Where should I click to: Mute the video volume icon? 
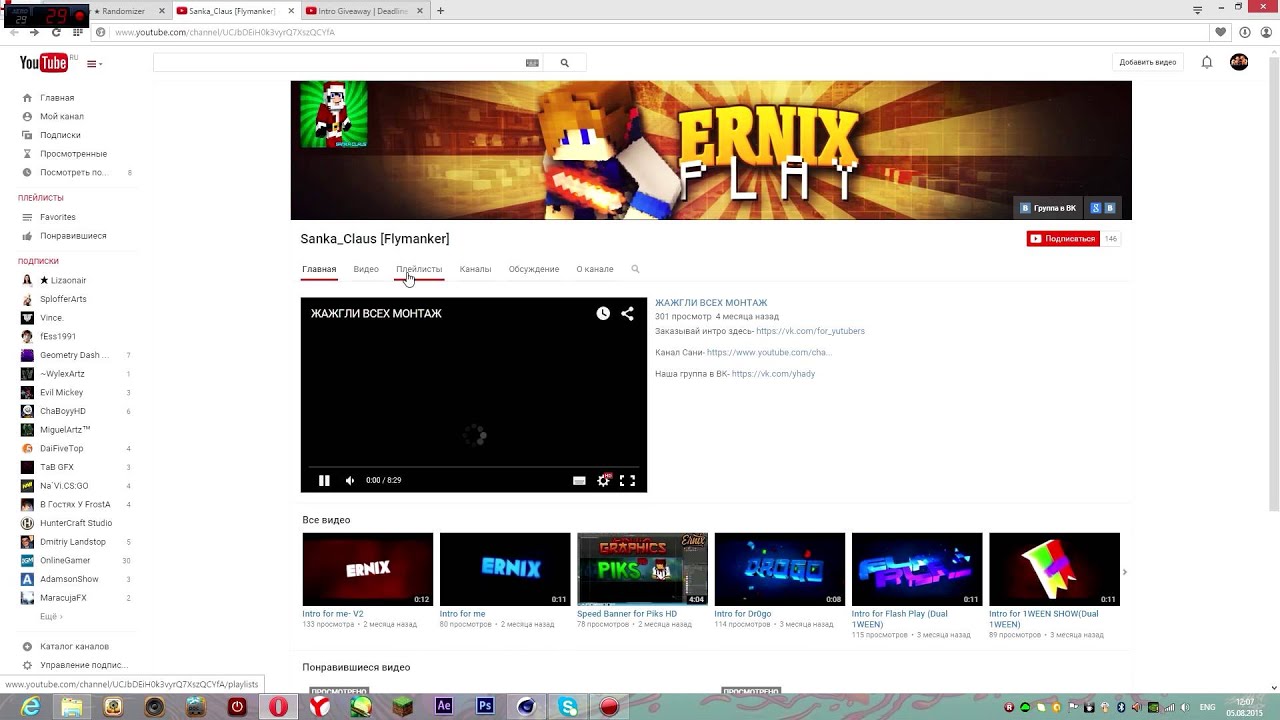(350, 480)
